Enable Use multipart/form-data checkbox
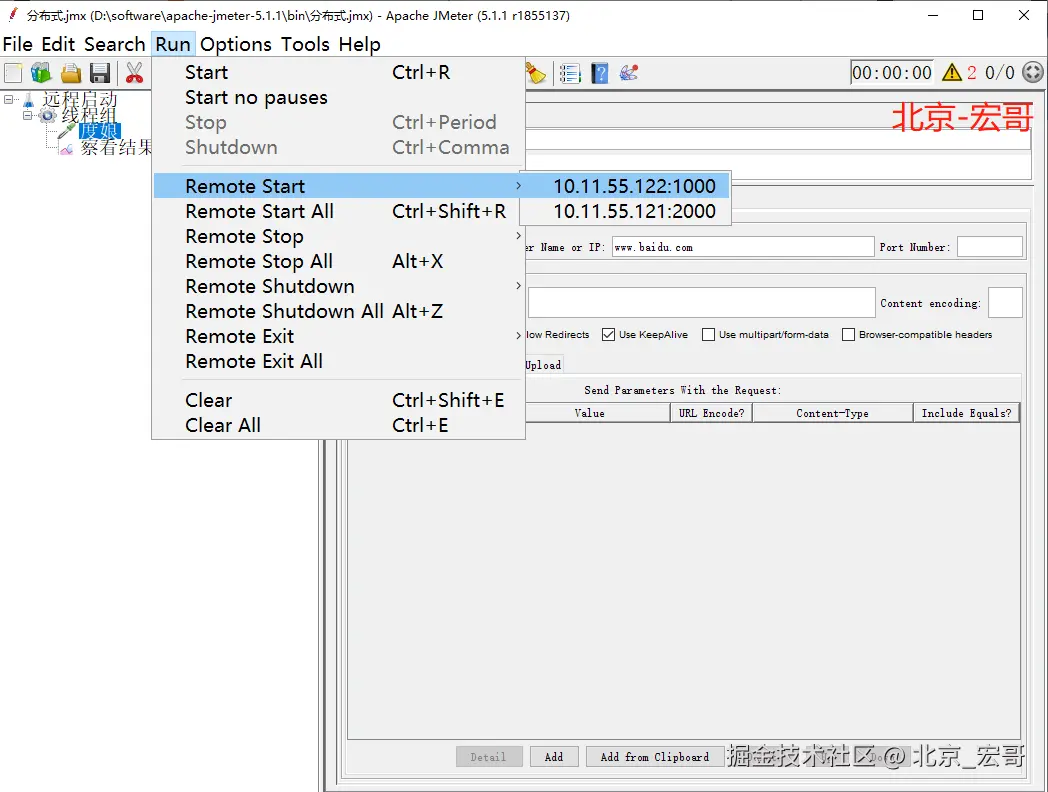This screenshot has height=792, width=1048. coord(708,335)
